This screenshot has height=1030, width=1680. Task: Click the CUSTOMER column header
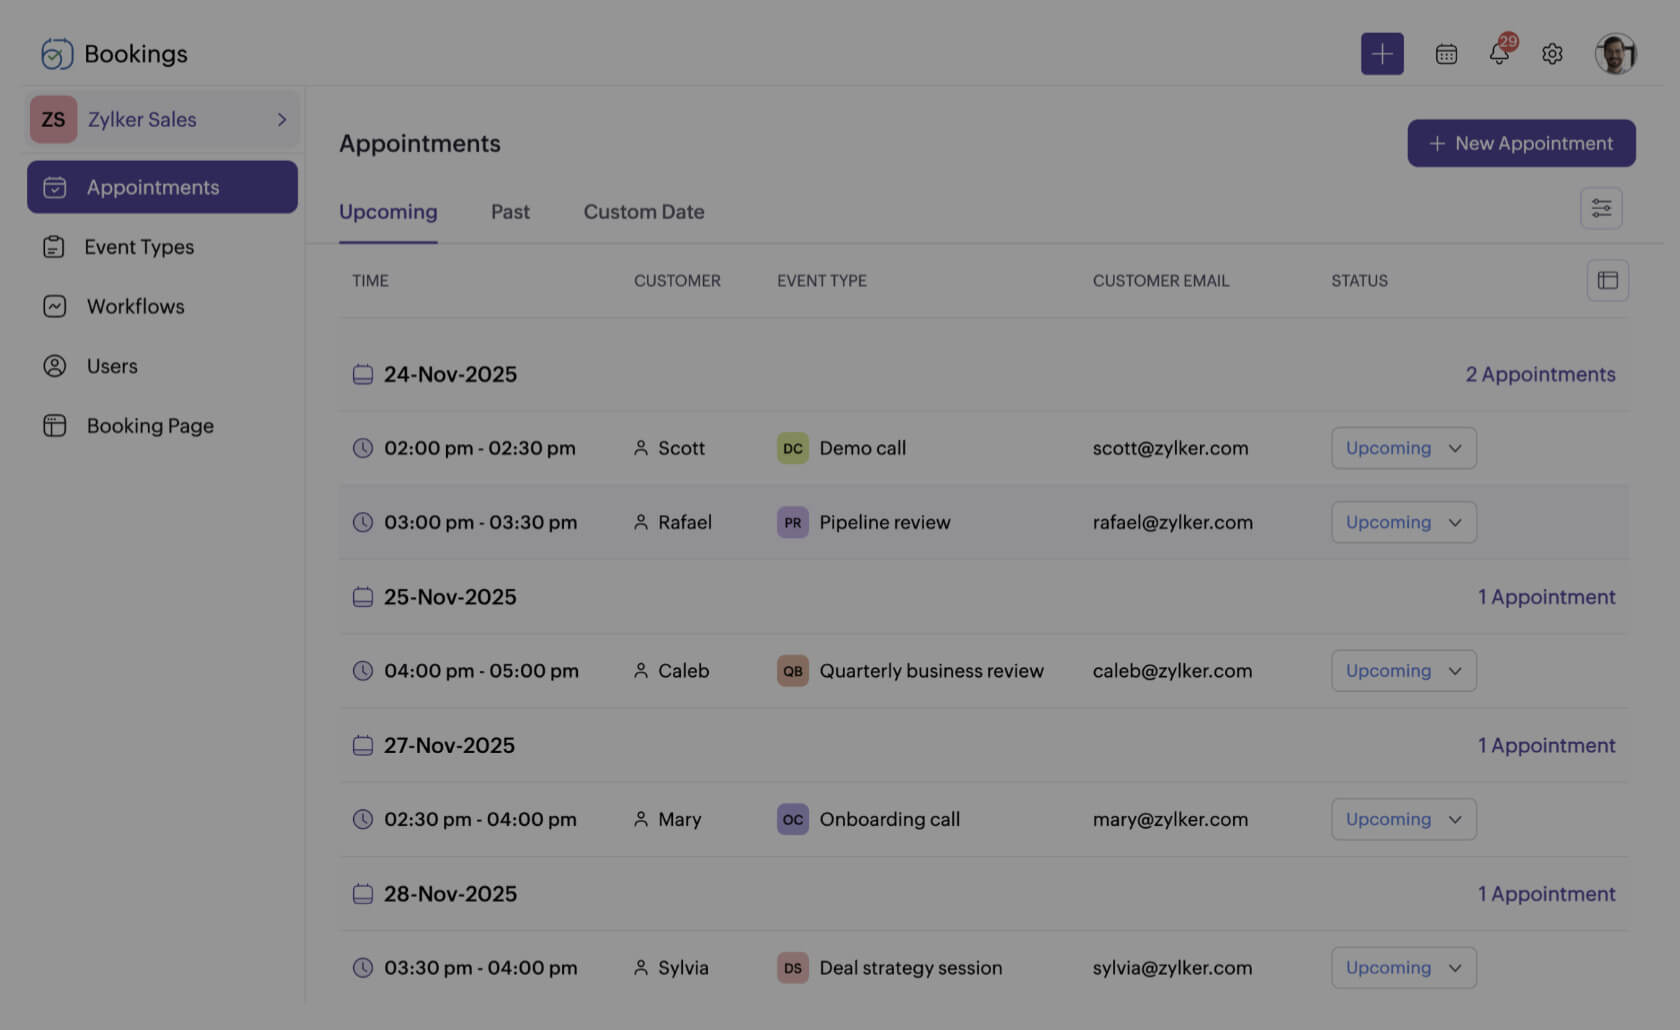click(x=677, y=281)
